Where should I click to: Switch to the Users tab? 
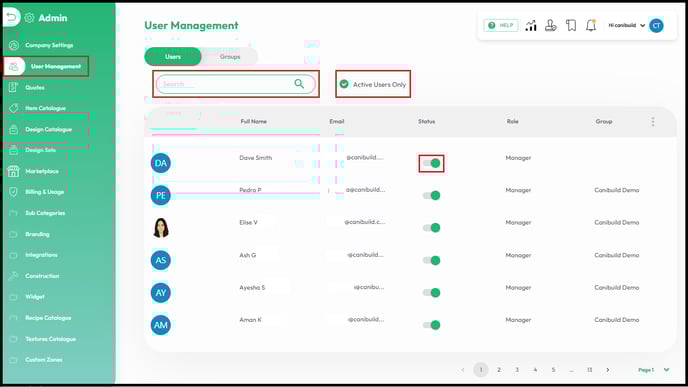pos(173,57)
